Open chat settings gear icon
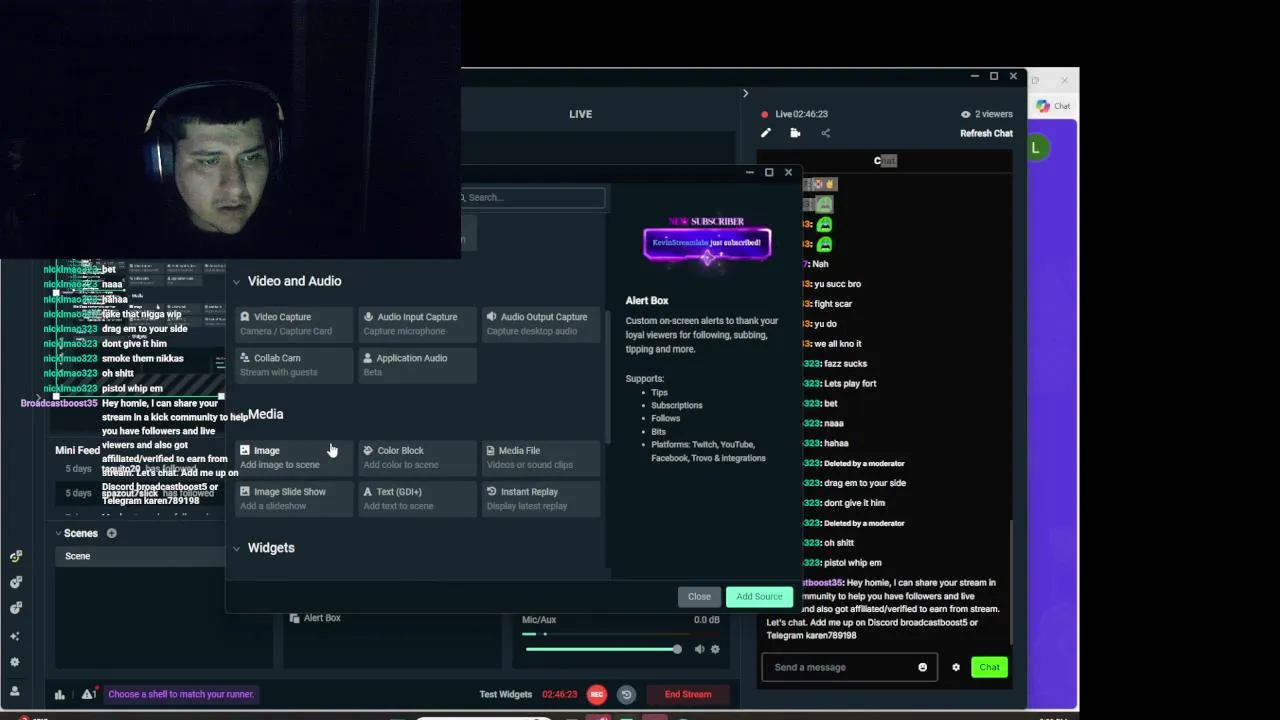 pos(955,667)
